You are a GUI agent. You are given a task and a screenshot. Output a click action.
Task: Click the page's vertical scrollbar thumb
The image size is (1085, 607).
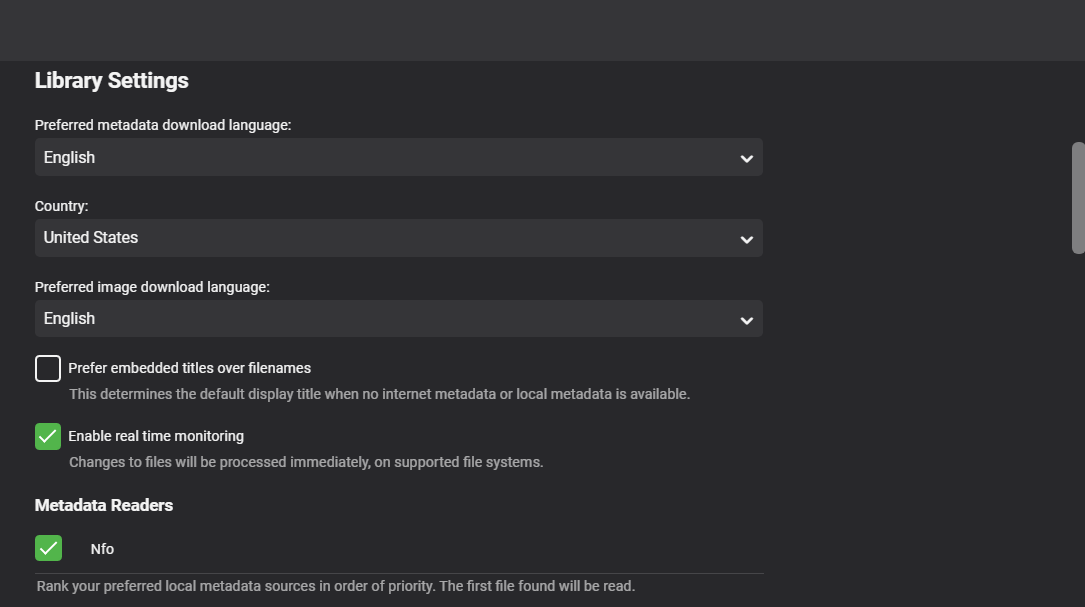1078,198
